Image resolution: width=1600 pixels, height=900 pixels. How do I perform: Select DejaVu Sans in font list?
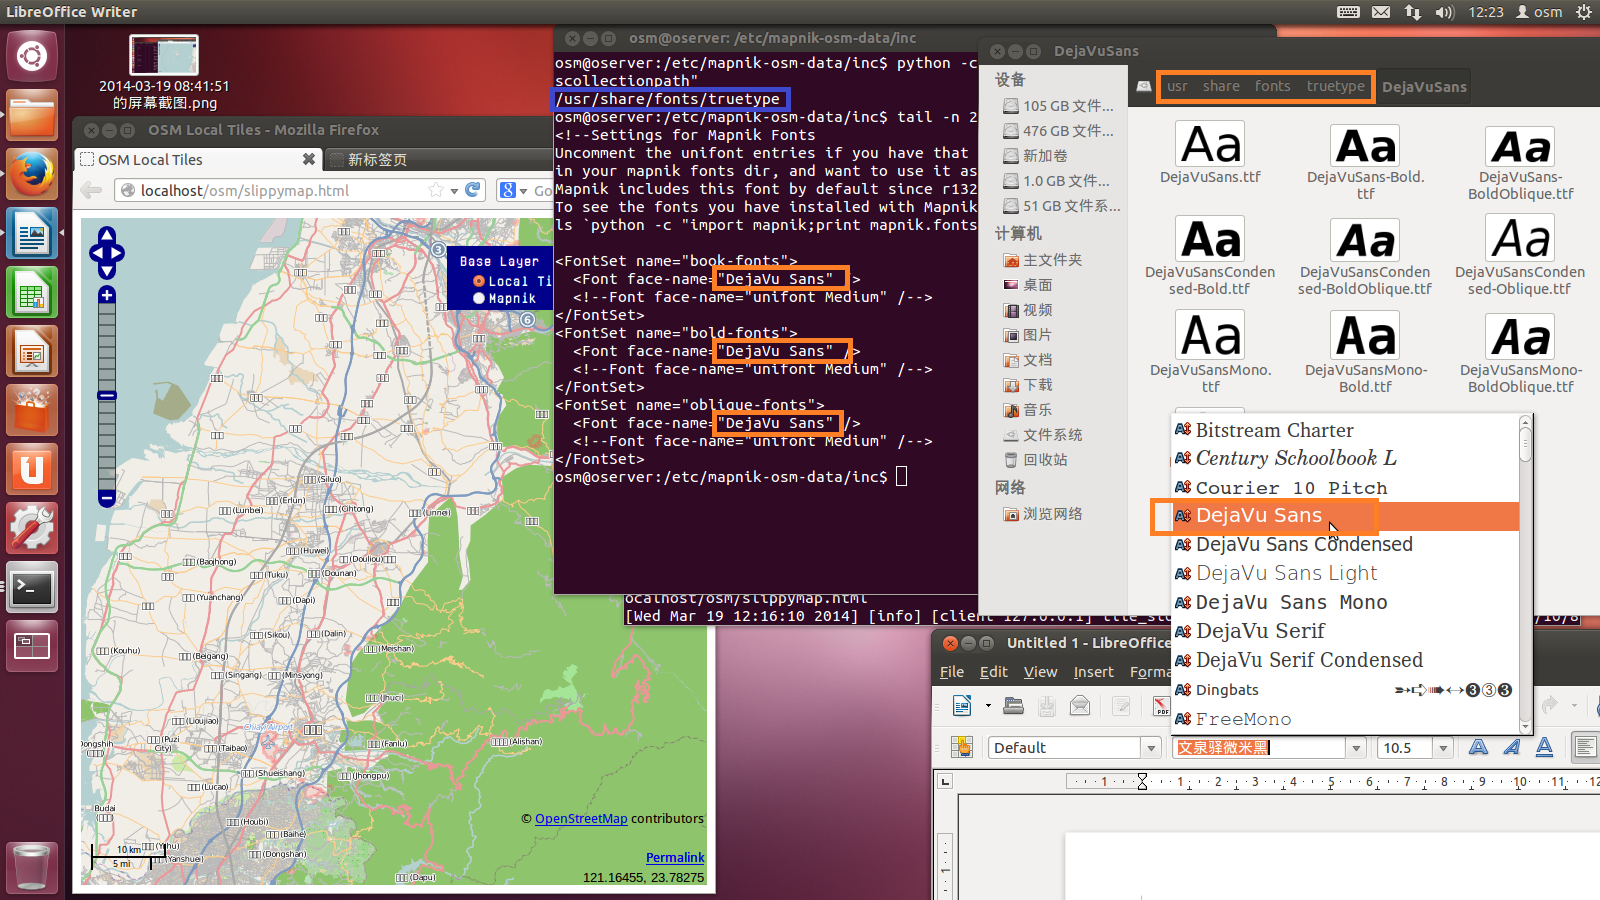1346,516
